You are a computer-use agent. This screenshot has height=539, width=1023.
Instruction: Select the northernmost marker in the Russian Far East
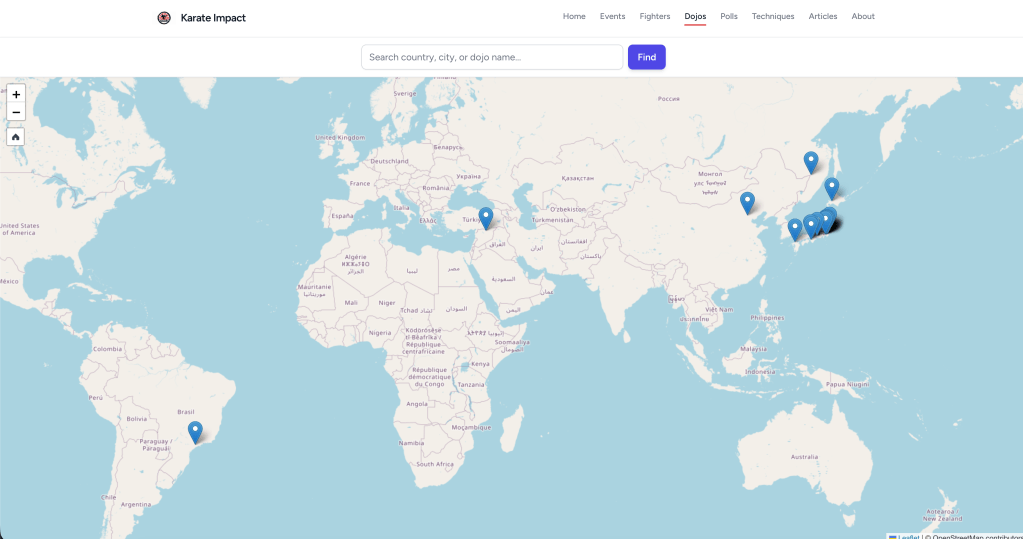(811, 161)
